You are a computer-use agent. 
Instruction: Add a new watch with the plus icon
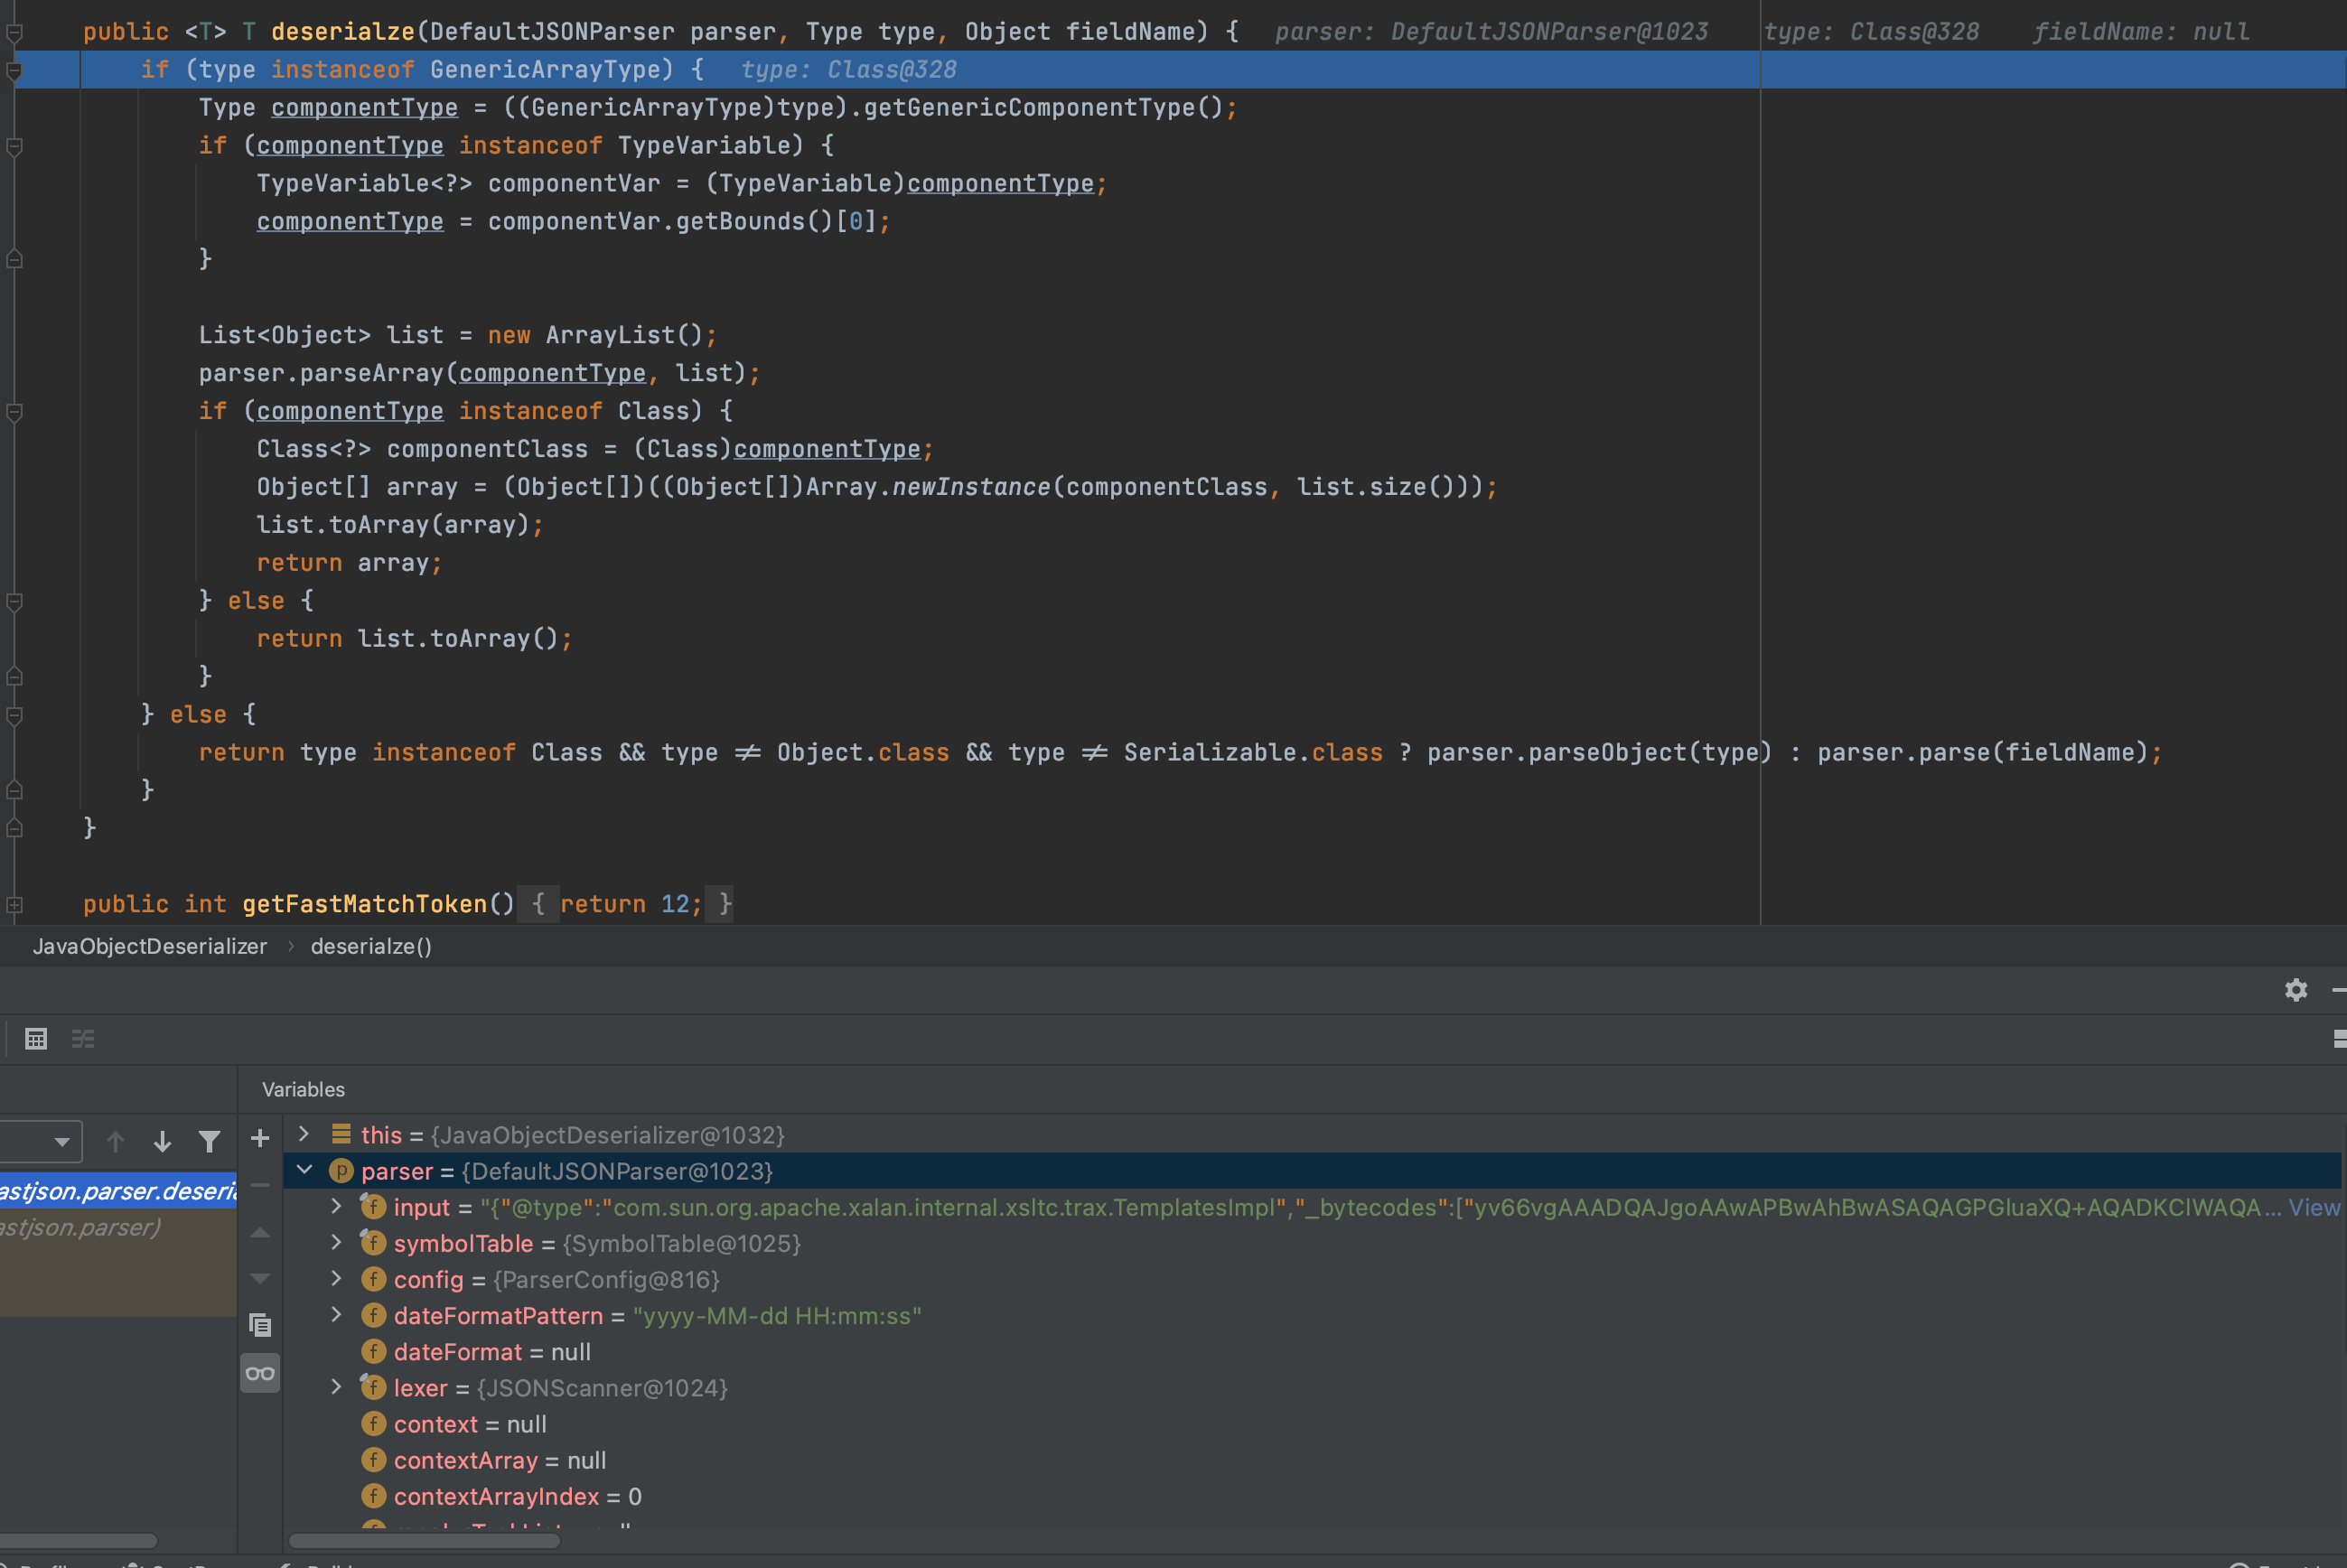pyautogui.click(x=260, y=1138)
